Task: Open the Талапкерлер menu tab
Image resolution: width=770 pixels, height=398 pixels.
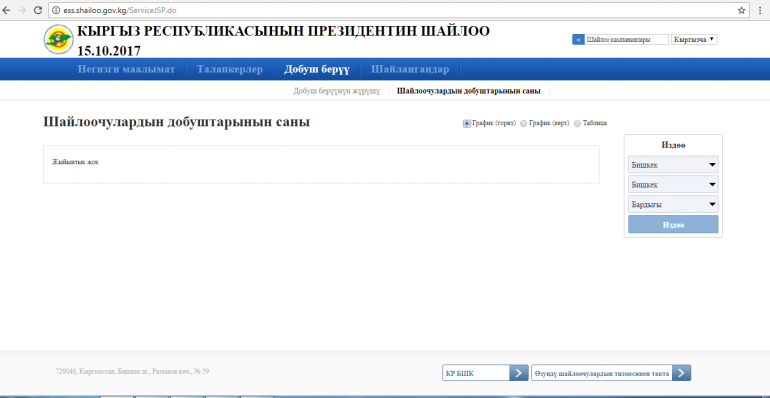Action: click(230, 69)
